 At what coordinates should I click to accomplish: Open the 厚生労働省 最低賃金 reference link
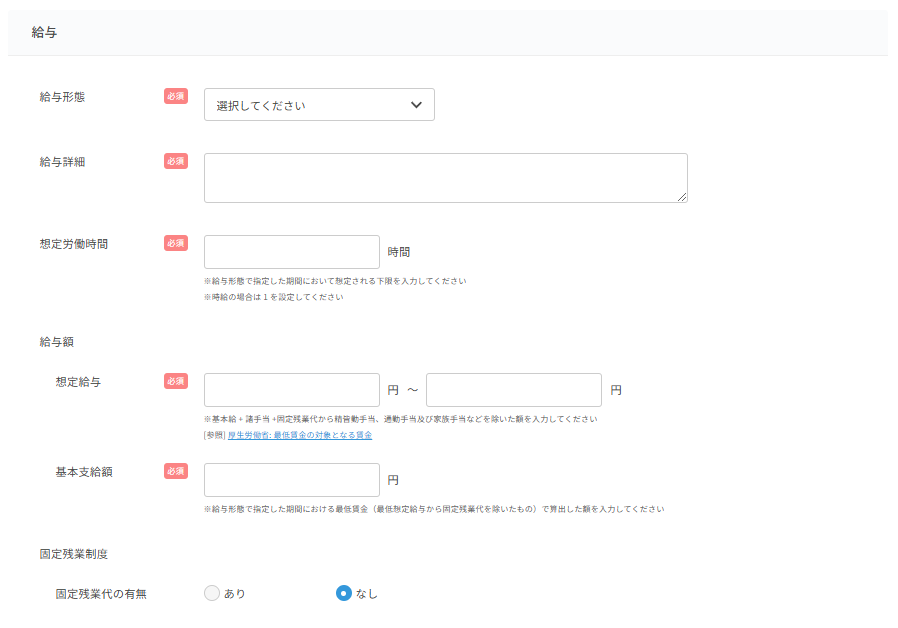[x=299, y=436]
